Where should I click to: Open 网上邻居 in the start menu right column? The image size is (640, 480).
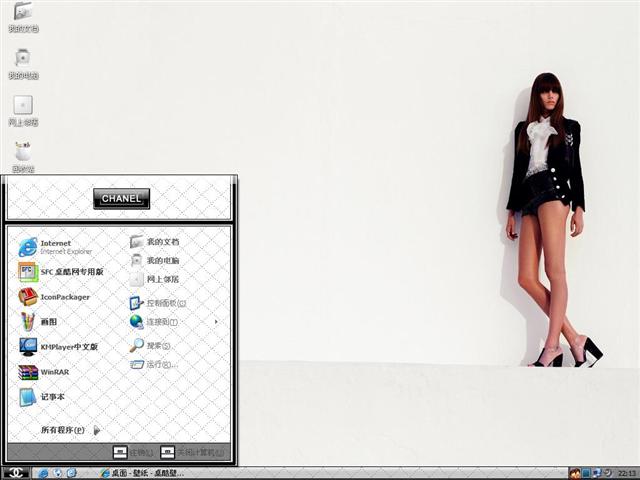click(x=154, y=279)
